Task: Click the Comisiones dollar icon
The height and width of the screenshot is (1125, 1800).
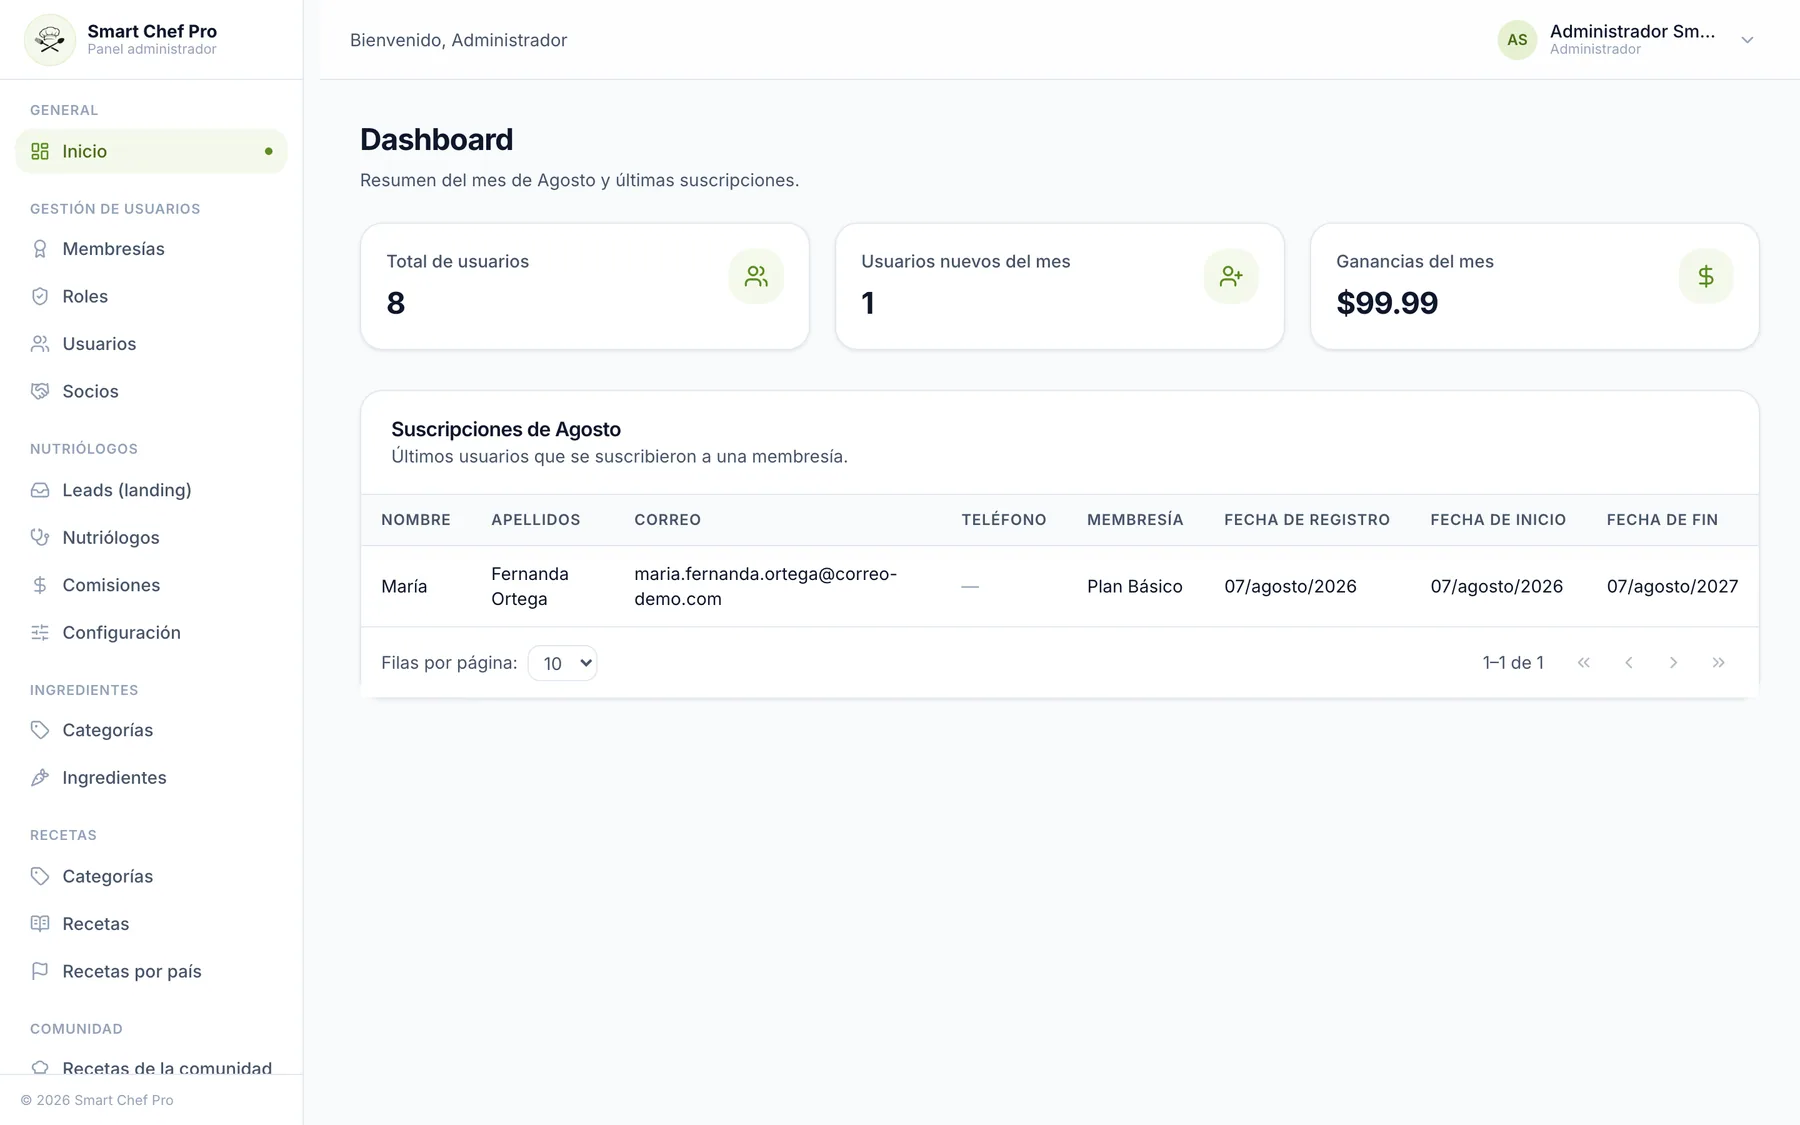Action: point(40,585)
